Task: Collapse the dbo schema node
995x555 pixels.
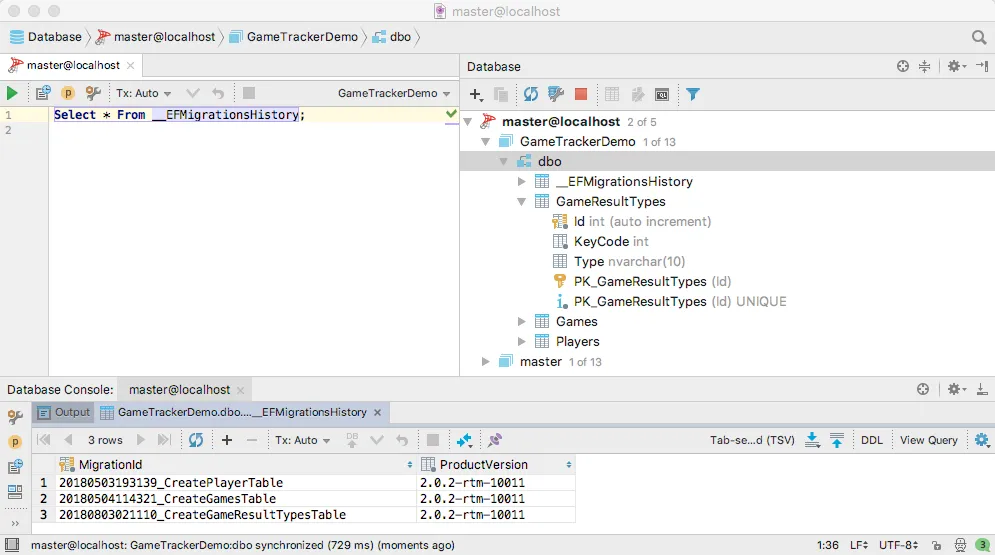Action: tap(503, 161)
